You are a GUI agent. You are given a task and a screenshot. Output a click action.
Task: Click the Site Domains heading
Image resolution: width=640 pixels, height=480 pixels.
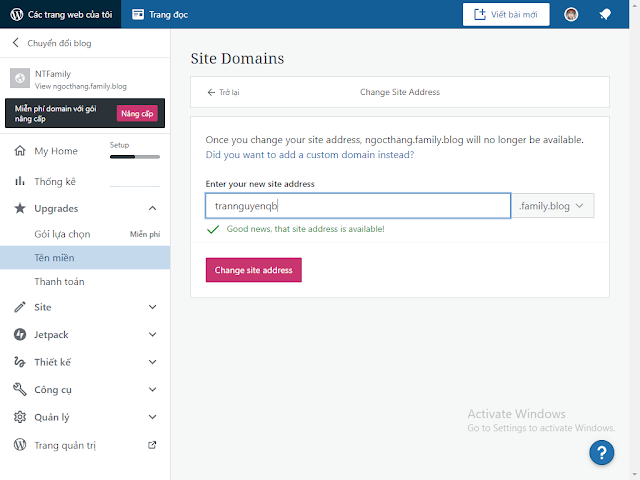point(237,58)
